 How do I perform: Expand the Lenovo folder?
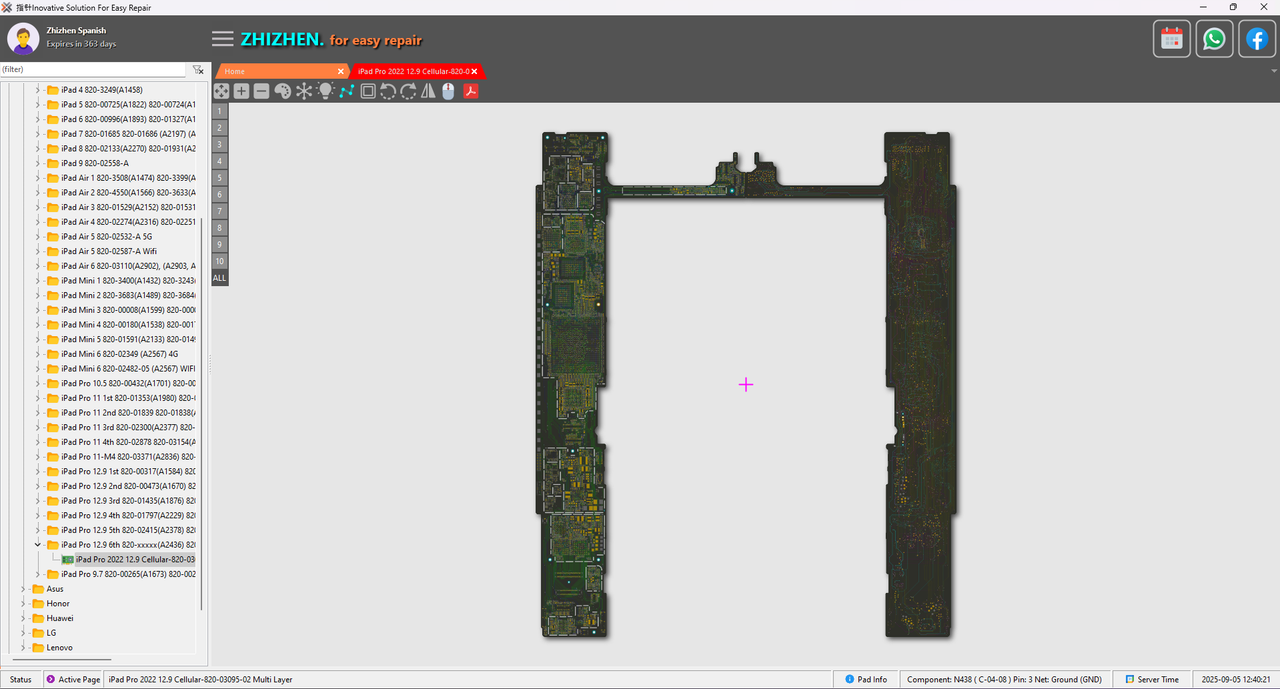coord(24,647)
